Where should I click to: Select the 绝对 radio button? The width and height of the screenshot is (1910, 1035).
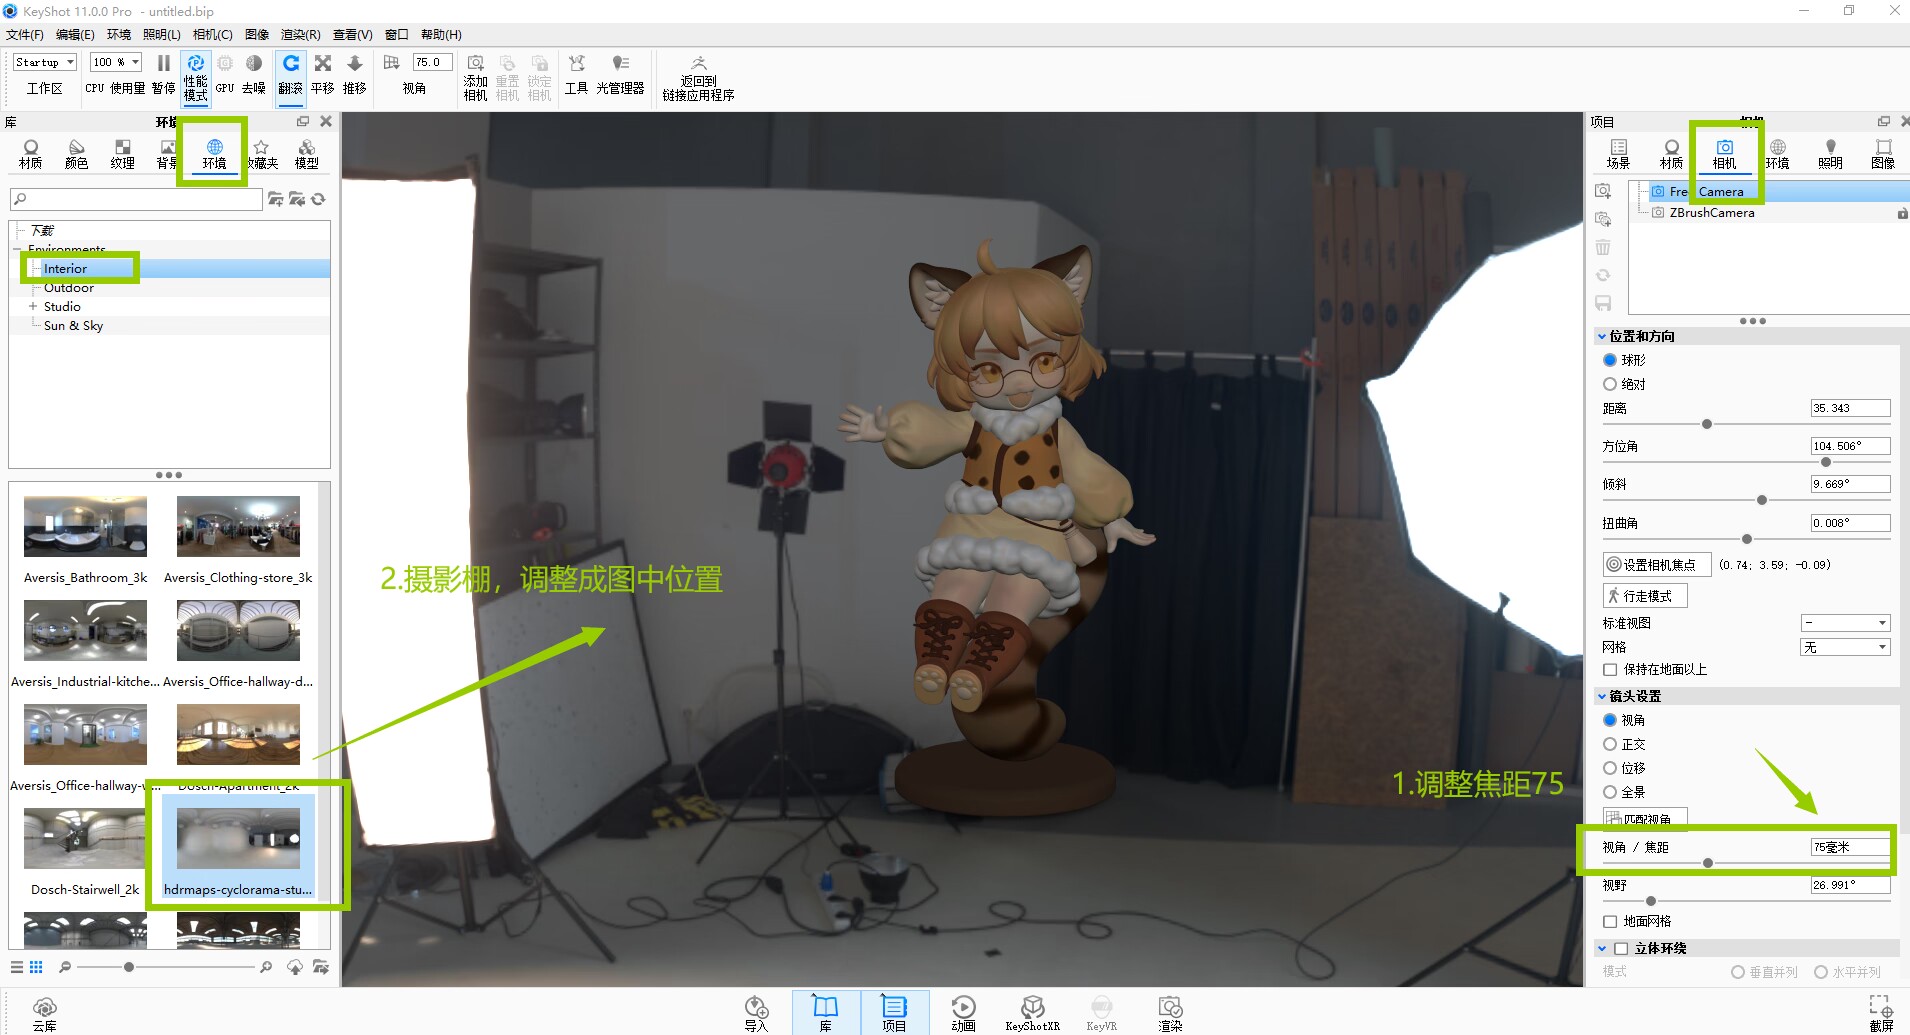coord(1610,384)
